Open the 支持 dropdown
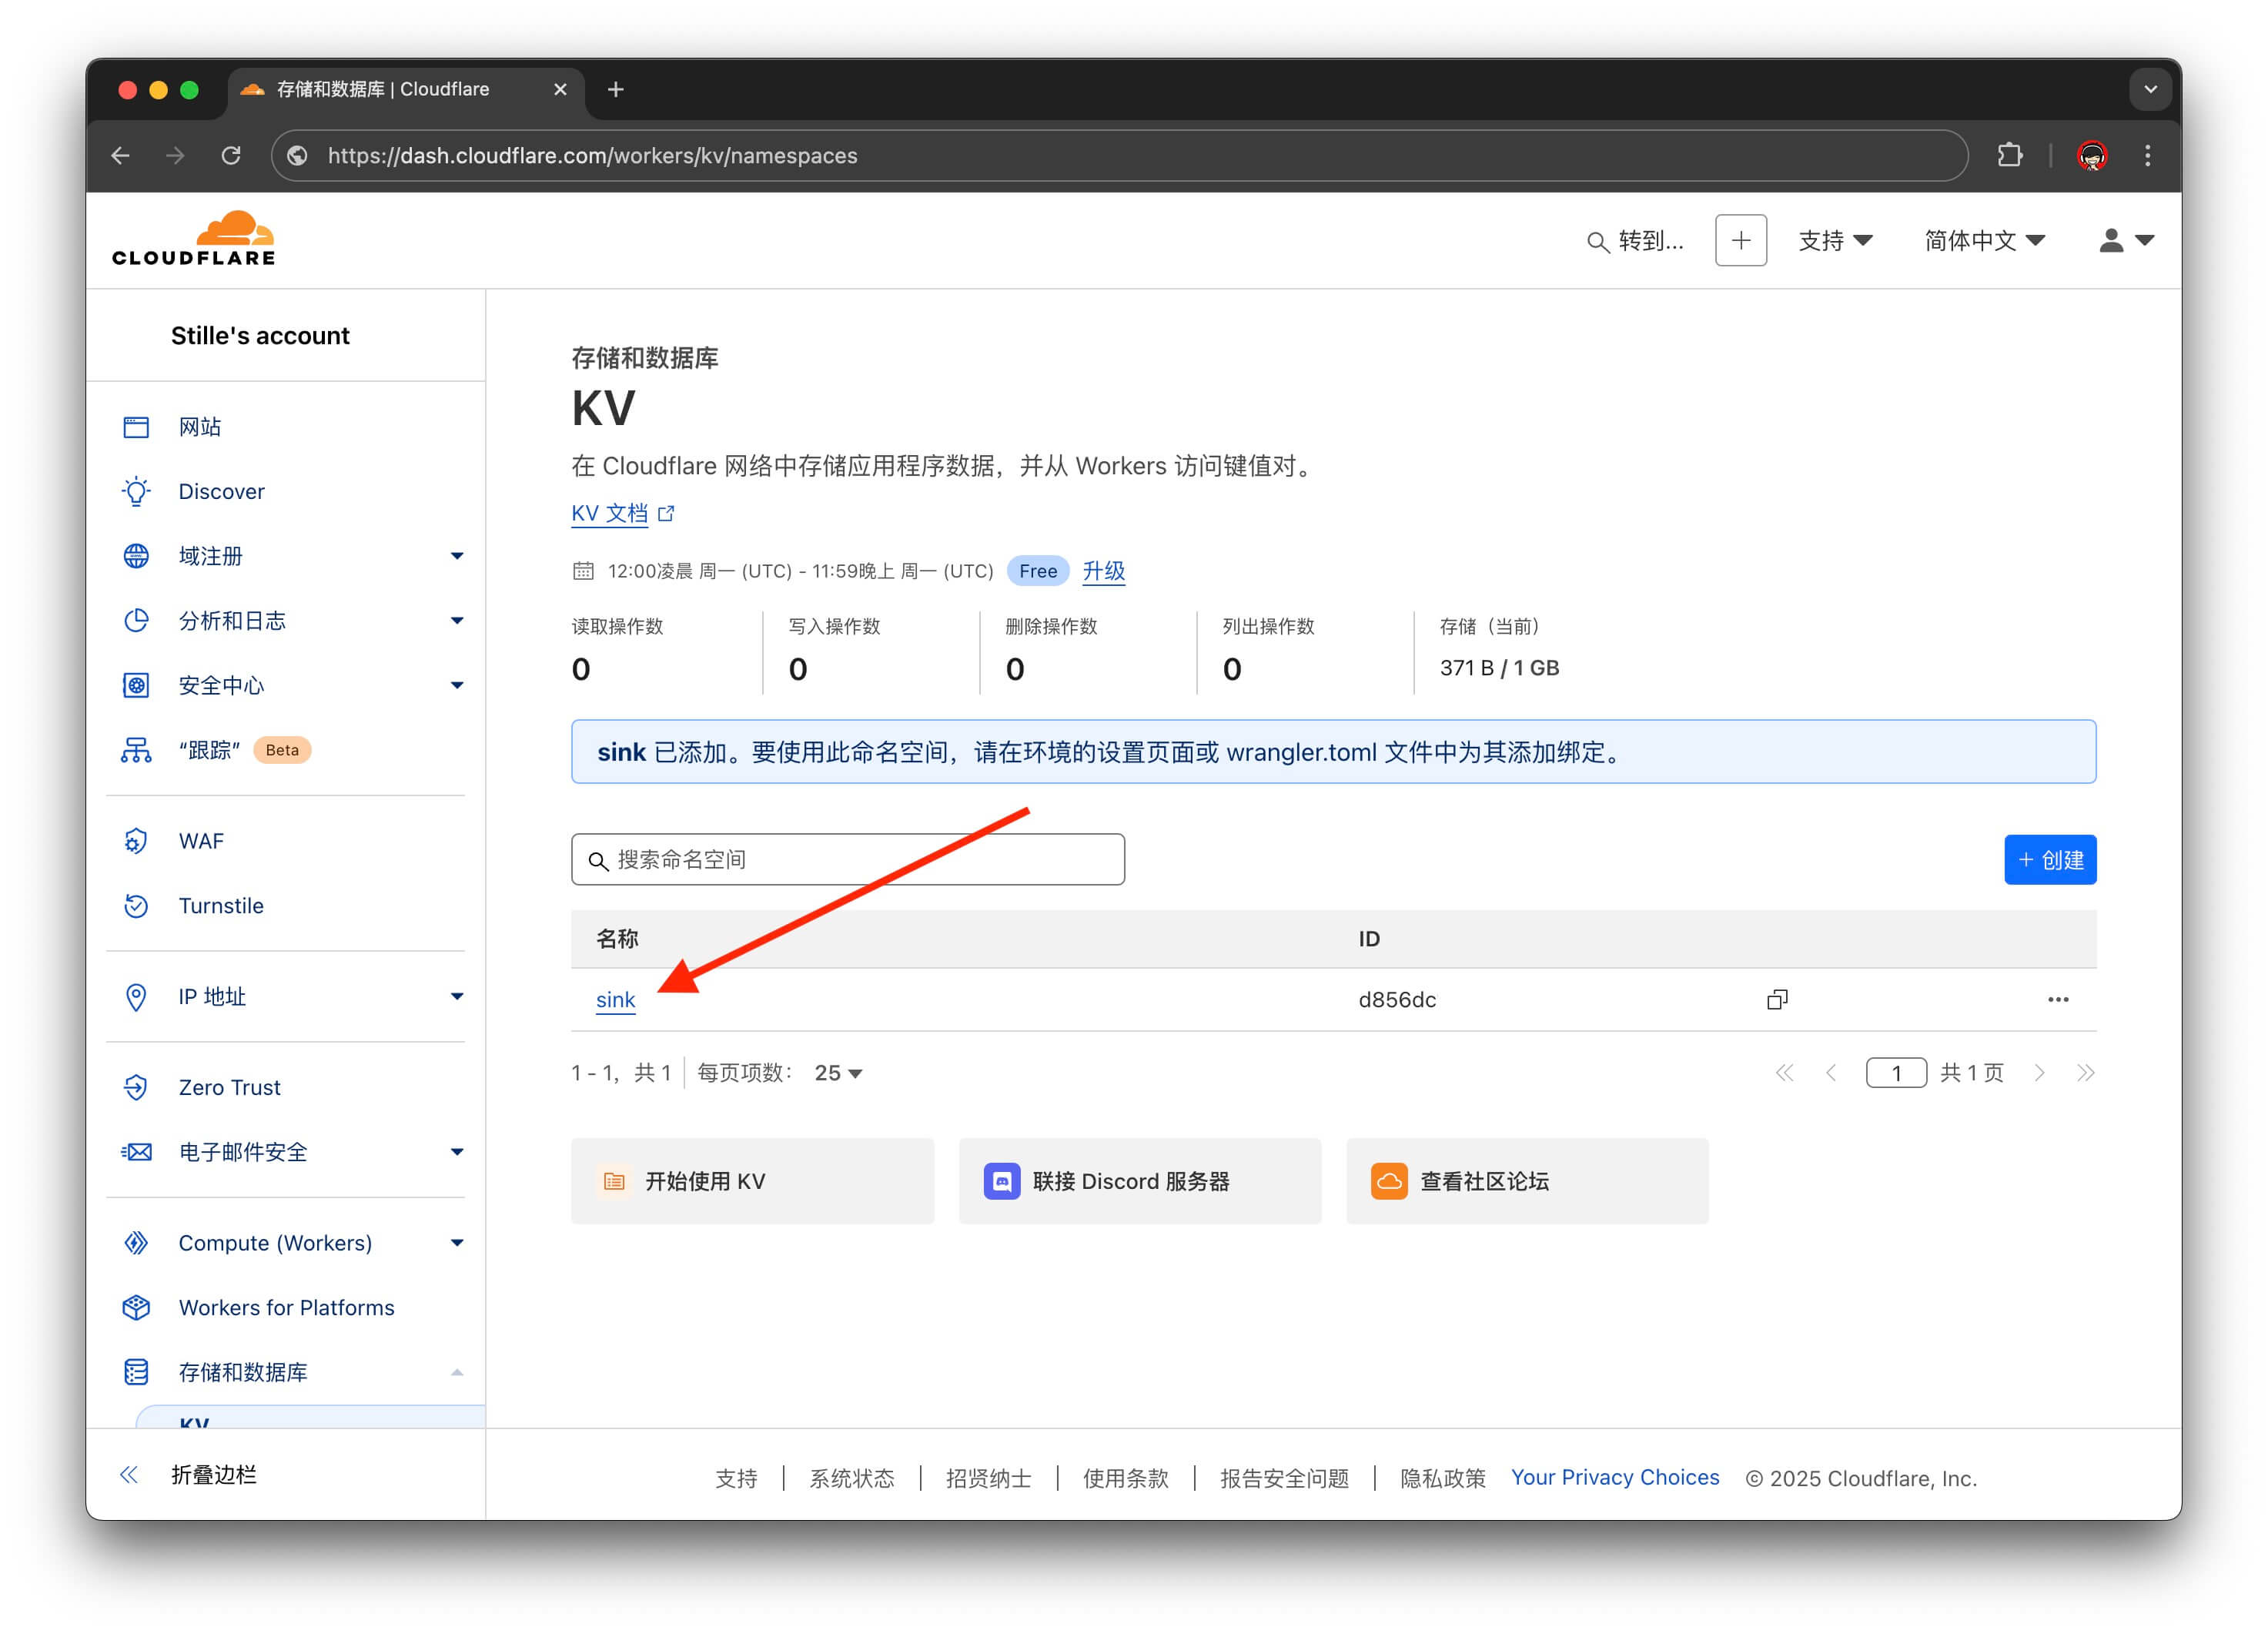The height and width of the screenshot is (1634, 2268). 1835,240
